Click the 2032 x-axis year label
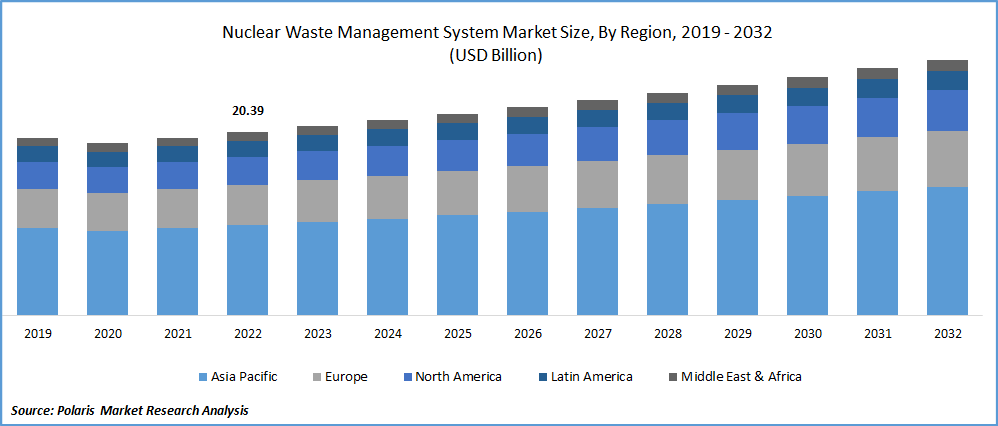The width and height of the screenshot is (998, 426). 947,334
